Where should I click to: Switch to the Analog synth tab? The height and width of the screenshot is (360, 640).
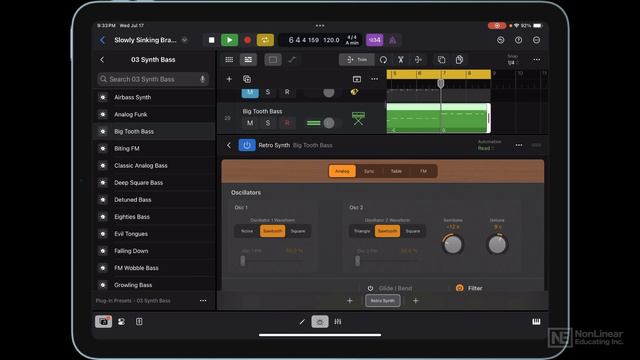point(342,171)
